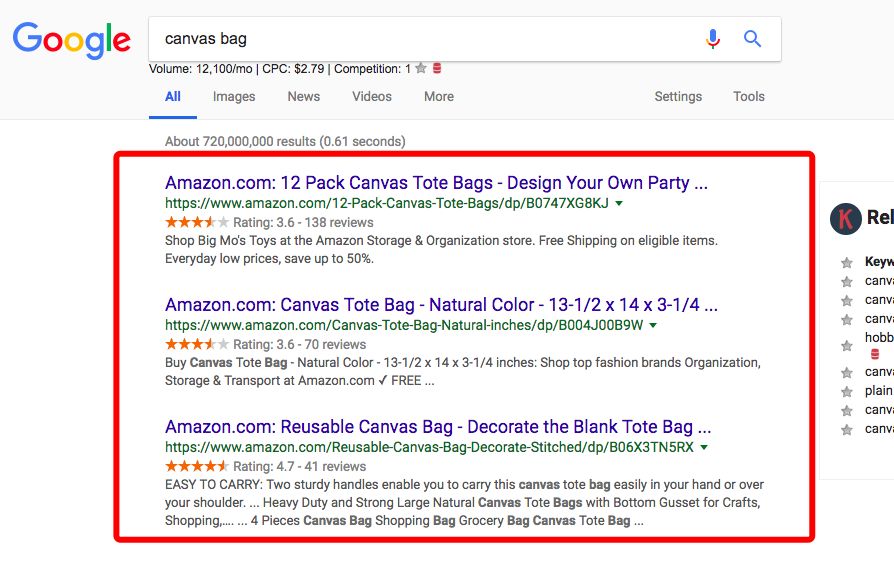Toggle the star beside Keyword column header
Viewport: 894px width, 567px height.
click(847, 262)
